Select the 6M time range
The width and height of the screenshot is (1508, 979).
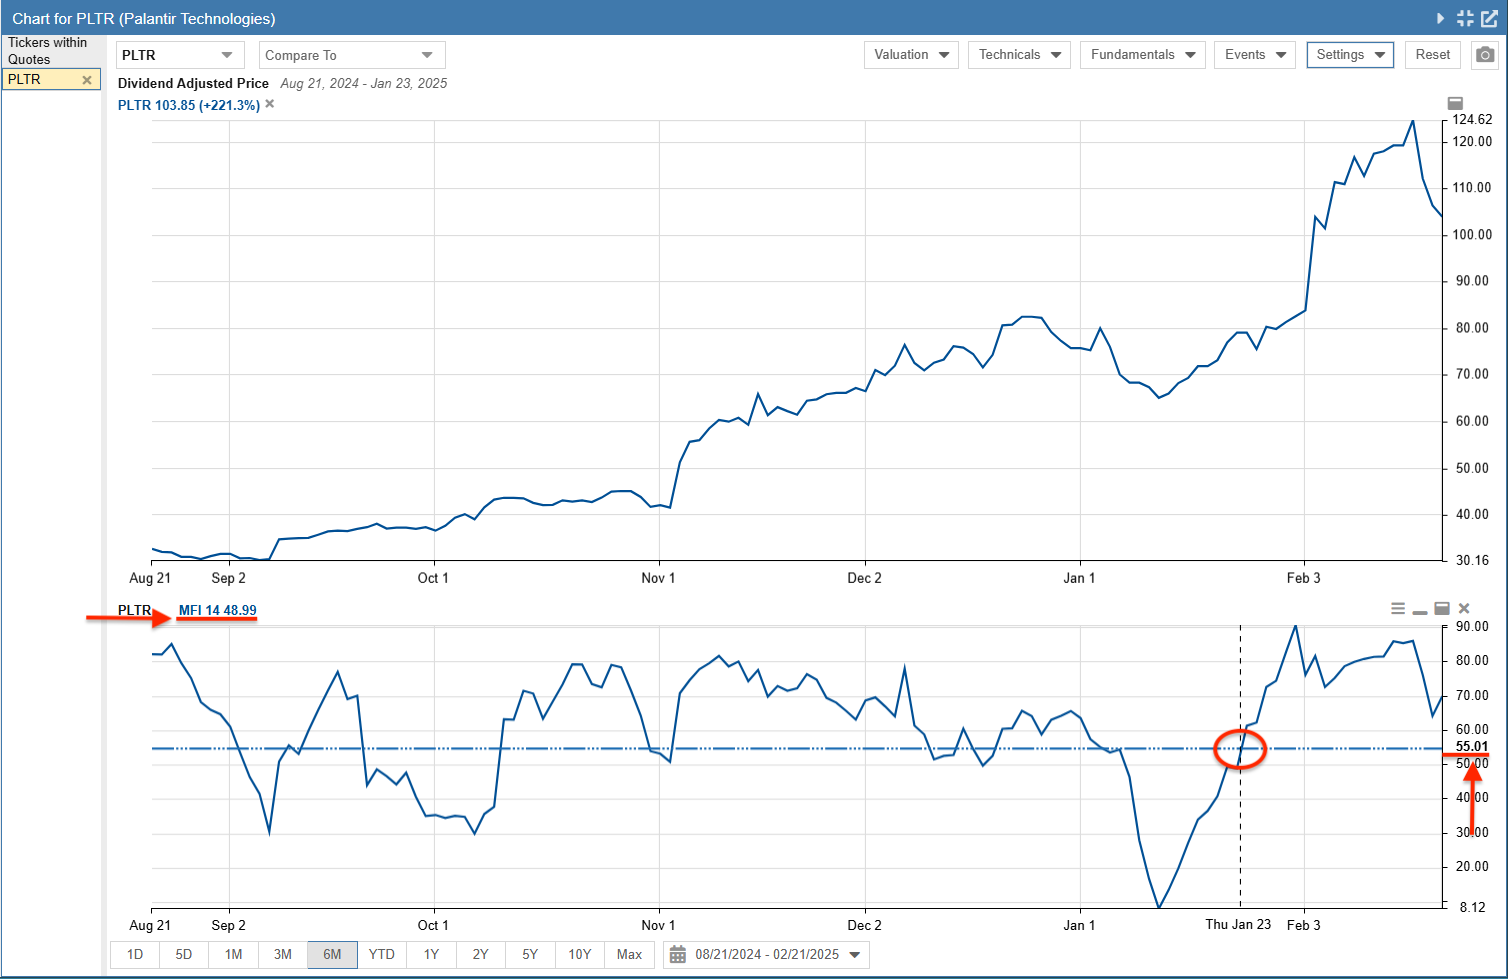pyautogui.click(x=332, y=955)
